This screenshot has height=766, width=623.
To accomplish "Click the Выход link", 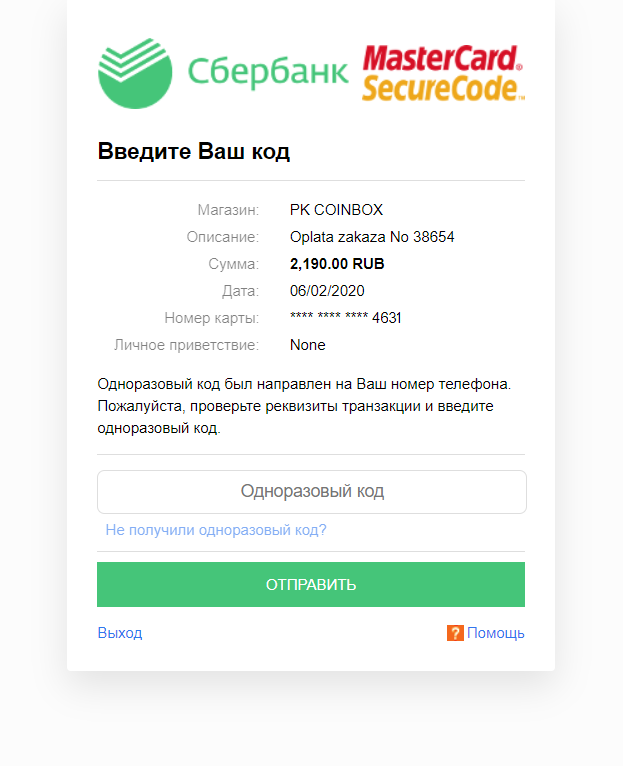I will tap(120, 633).
